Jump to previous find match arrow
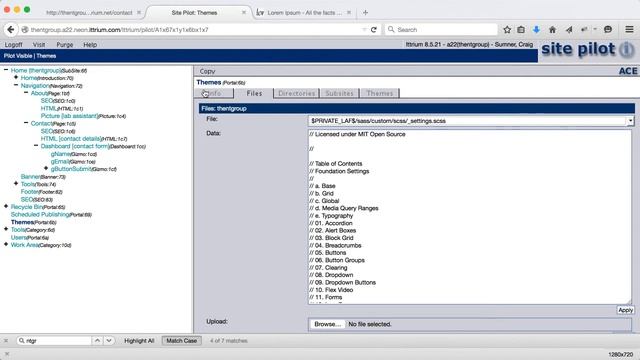Viewport: 640px width, 360px height. coord(97,340)
